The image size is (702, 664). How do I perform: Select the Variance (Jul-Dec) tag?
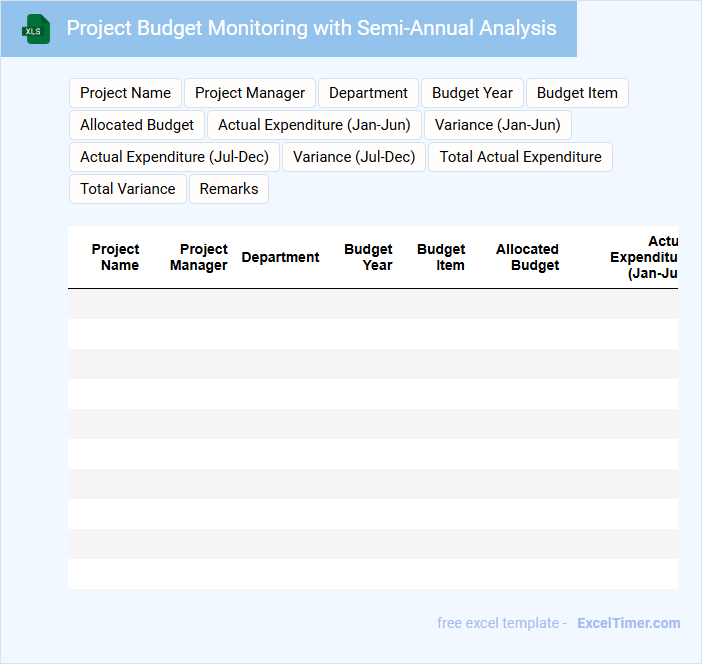point(354,157)
